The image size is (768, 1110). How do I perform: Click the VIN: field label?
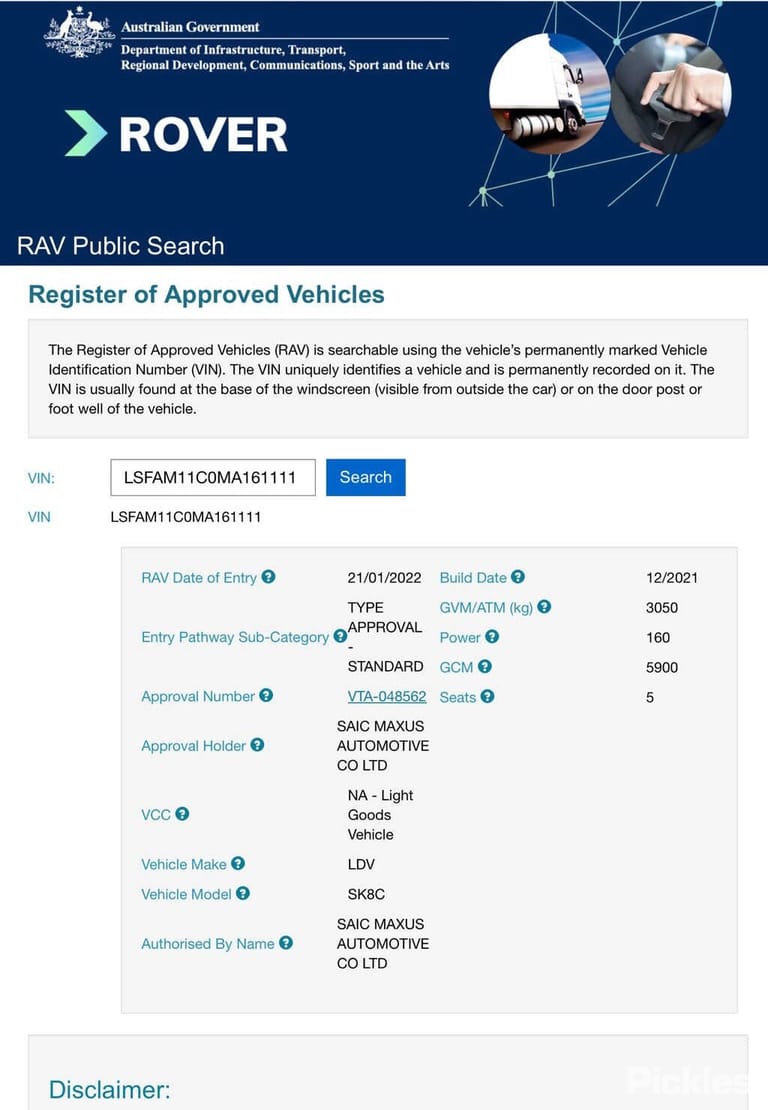[41, 478]
